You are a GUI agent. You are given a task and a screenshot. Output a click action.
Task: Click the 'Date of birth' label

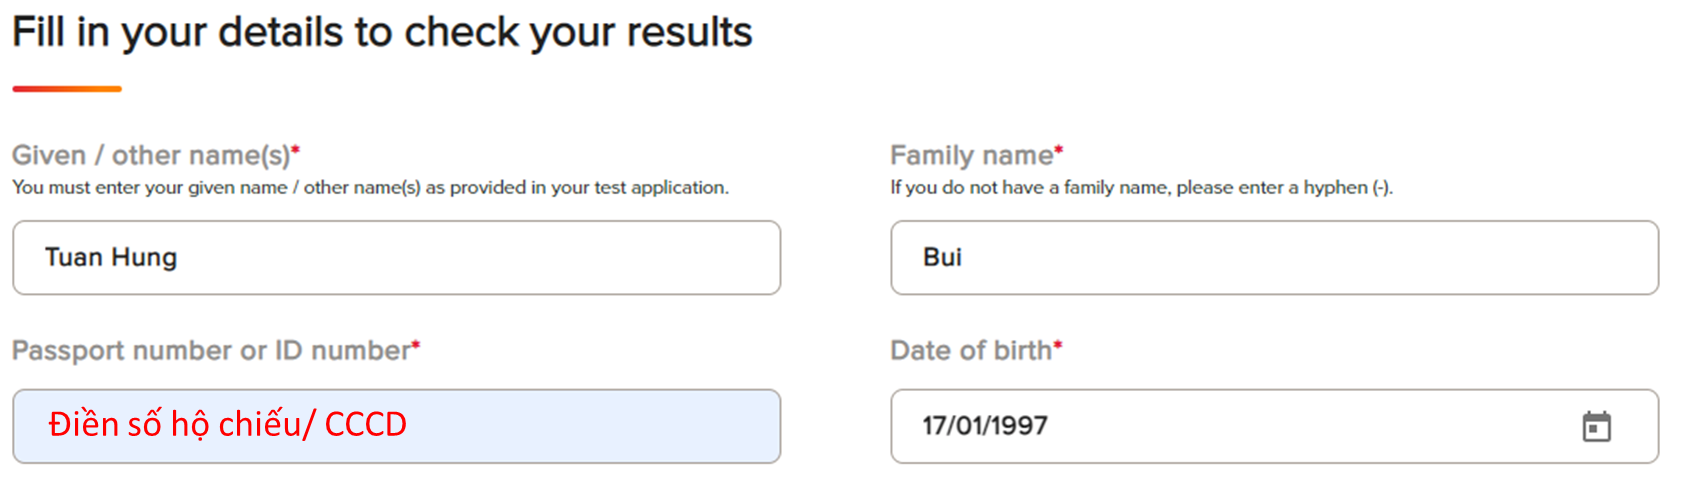971,351
